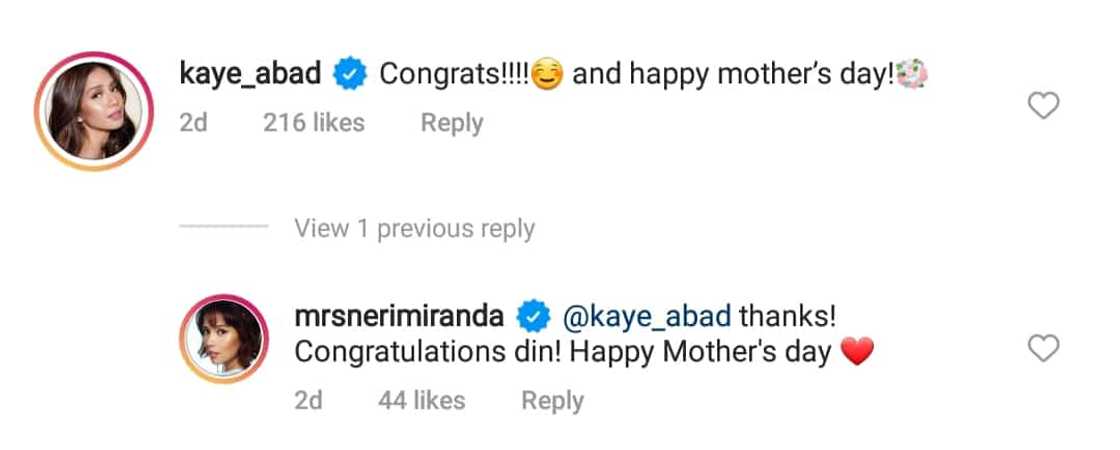View the 216 likes list

(313, 123)
